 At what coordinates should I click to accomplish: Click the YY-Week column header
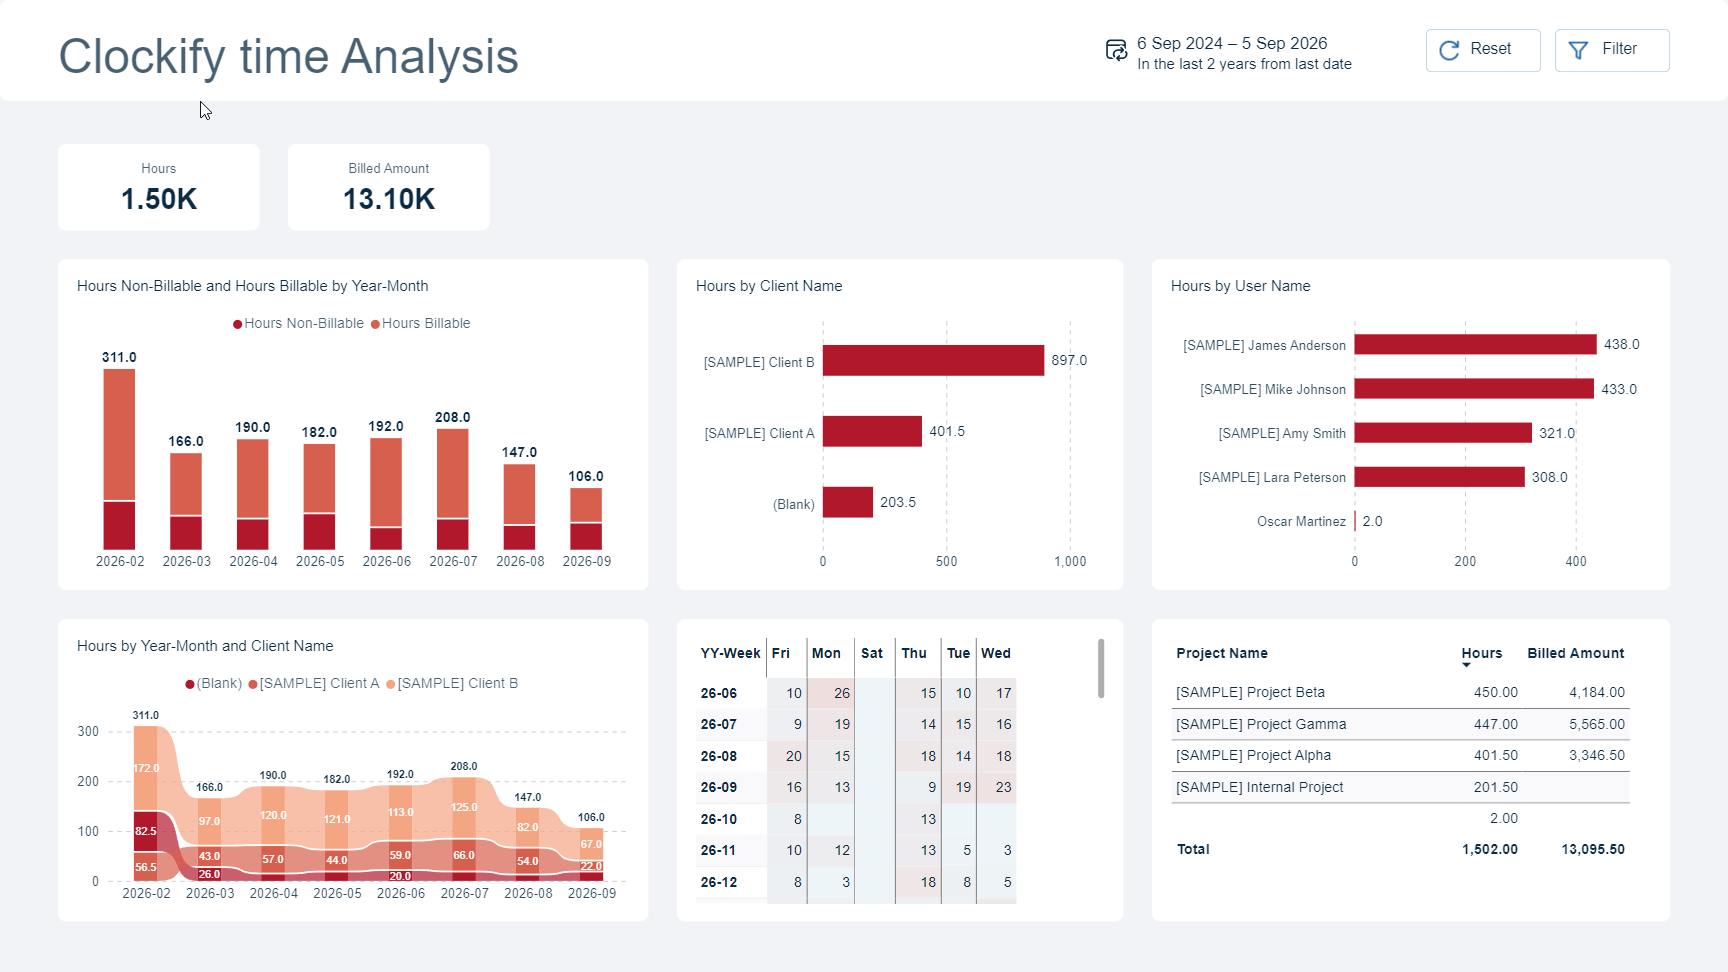click(730, 653)
